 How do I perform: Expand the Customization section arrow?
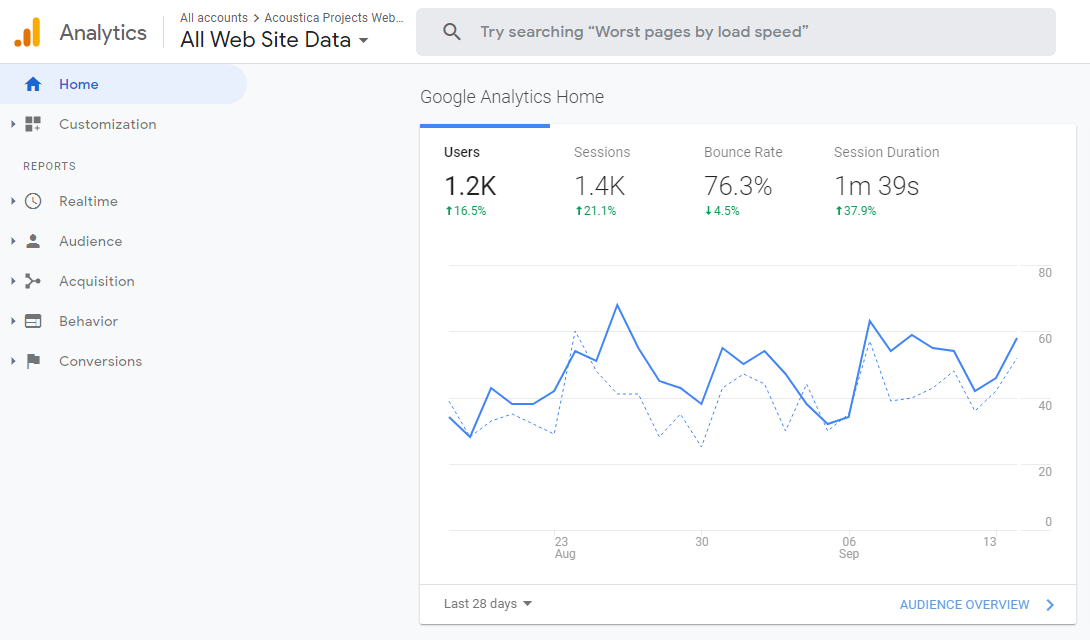[13, 125]
